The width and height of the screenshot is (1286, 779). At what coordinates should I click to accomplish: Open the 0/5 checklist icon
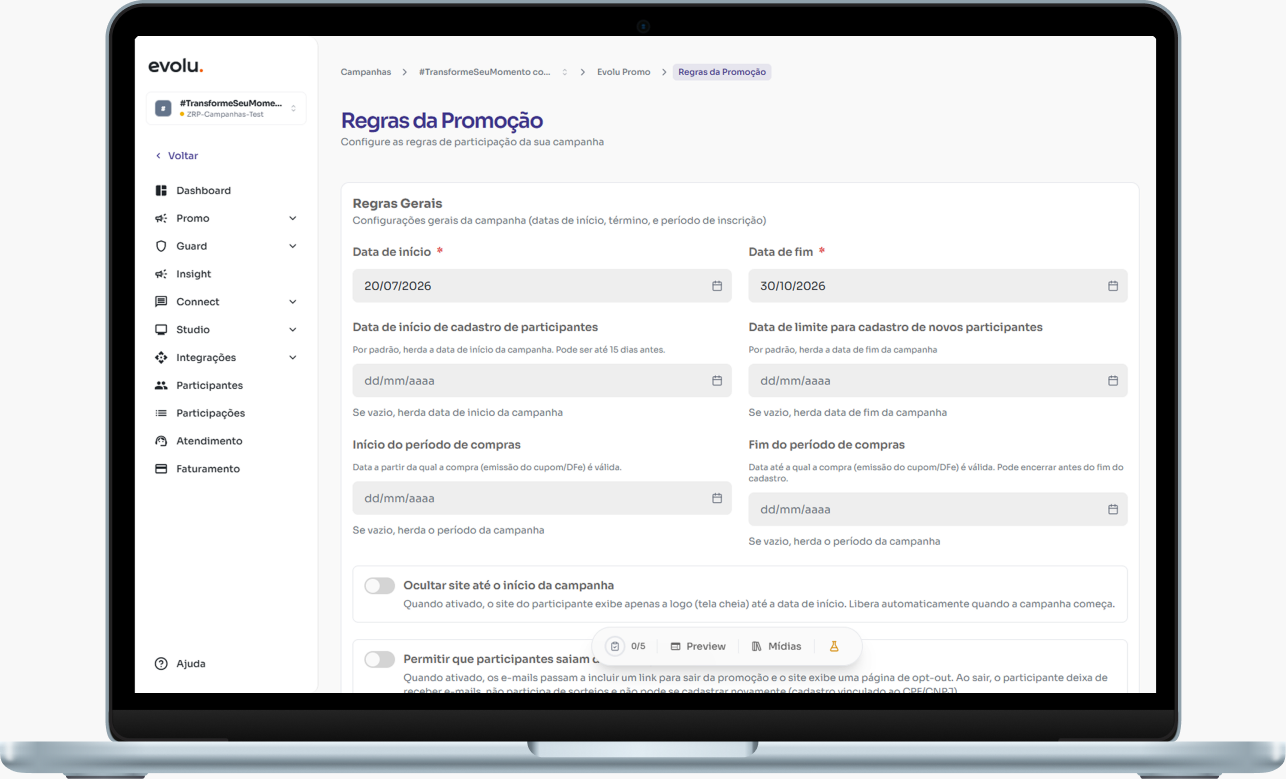pos(615,646)
